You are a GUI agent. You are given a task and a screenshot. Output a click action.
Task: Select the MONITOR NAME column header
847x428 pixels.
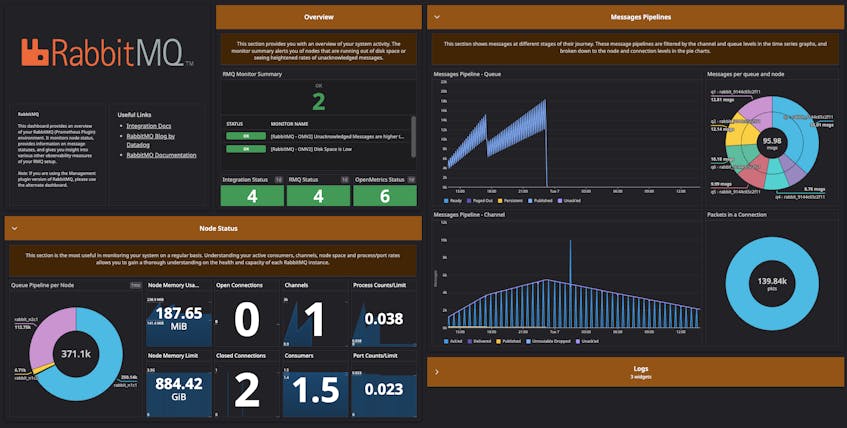pos(290,124)
